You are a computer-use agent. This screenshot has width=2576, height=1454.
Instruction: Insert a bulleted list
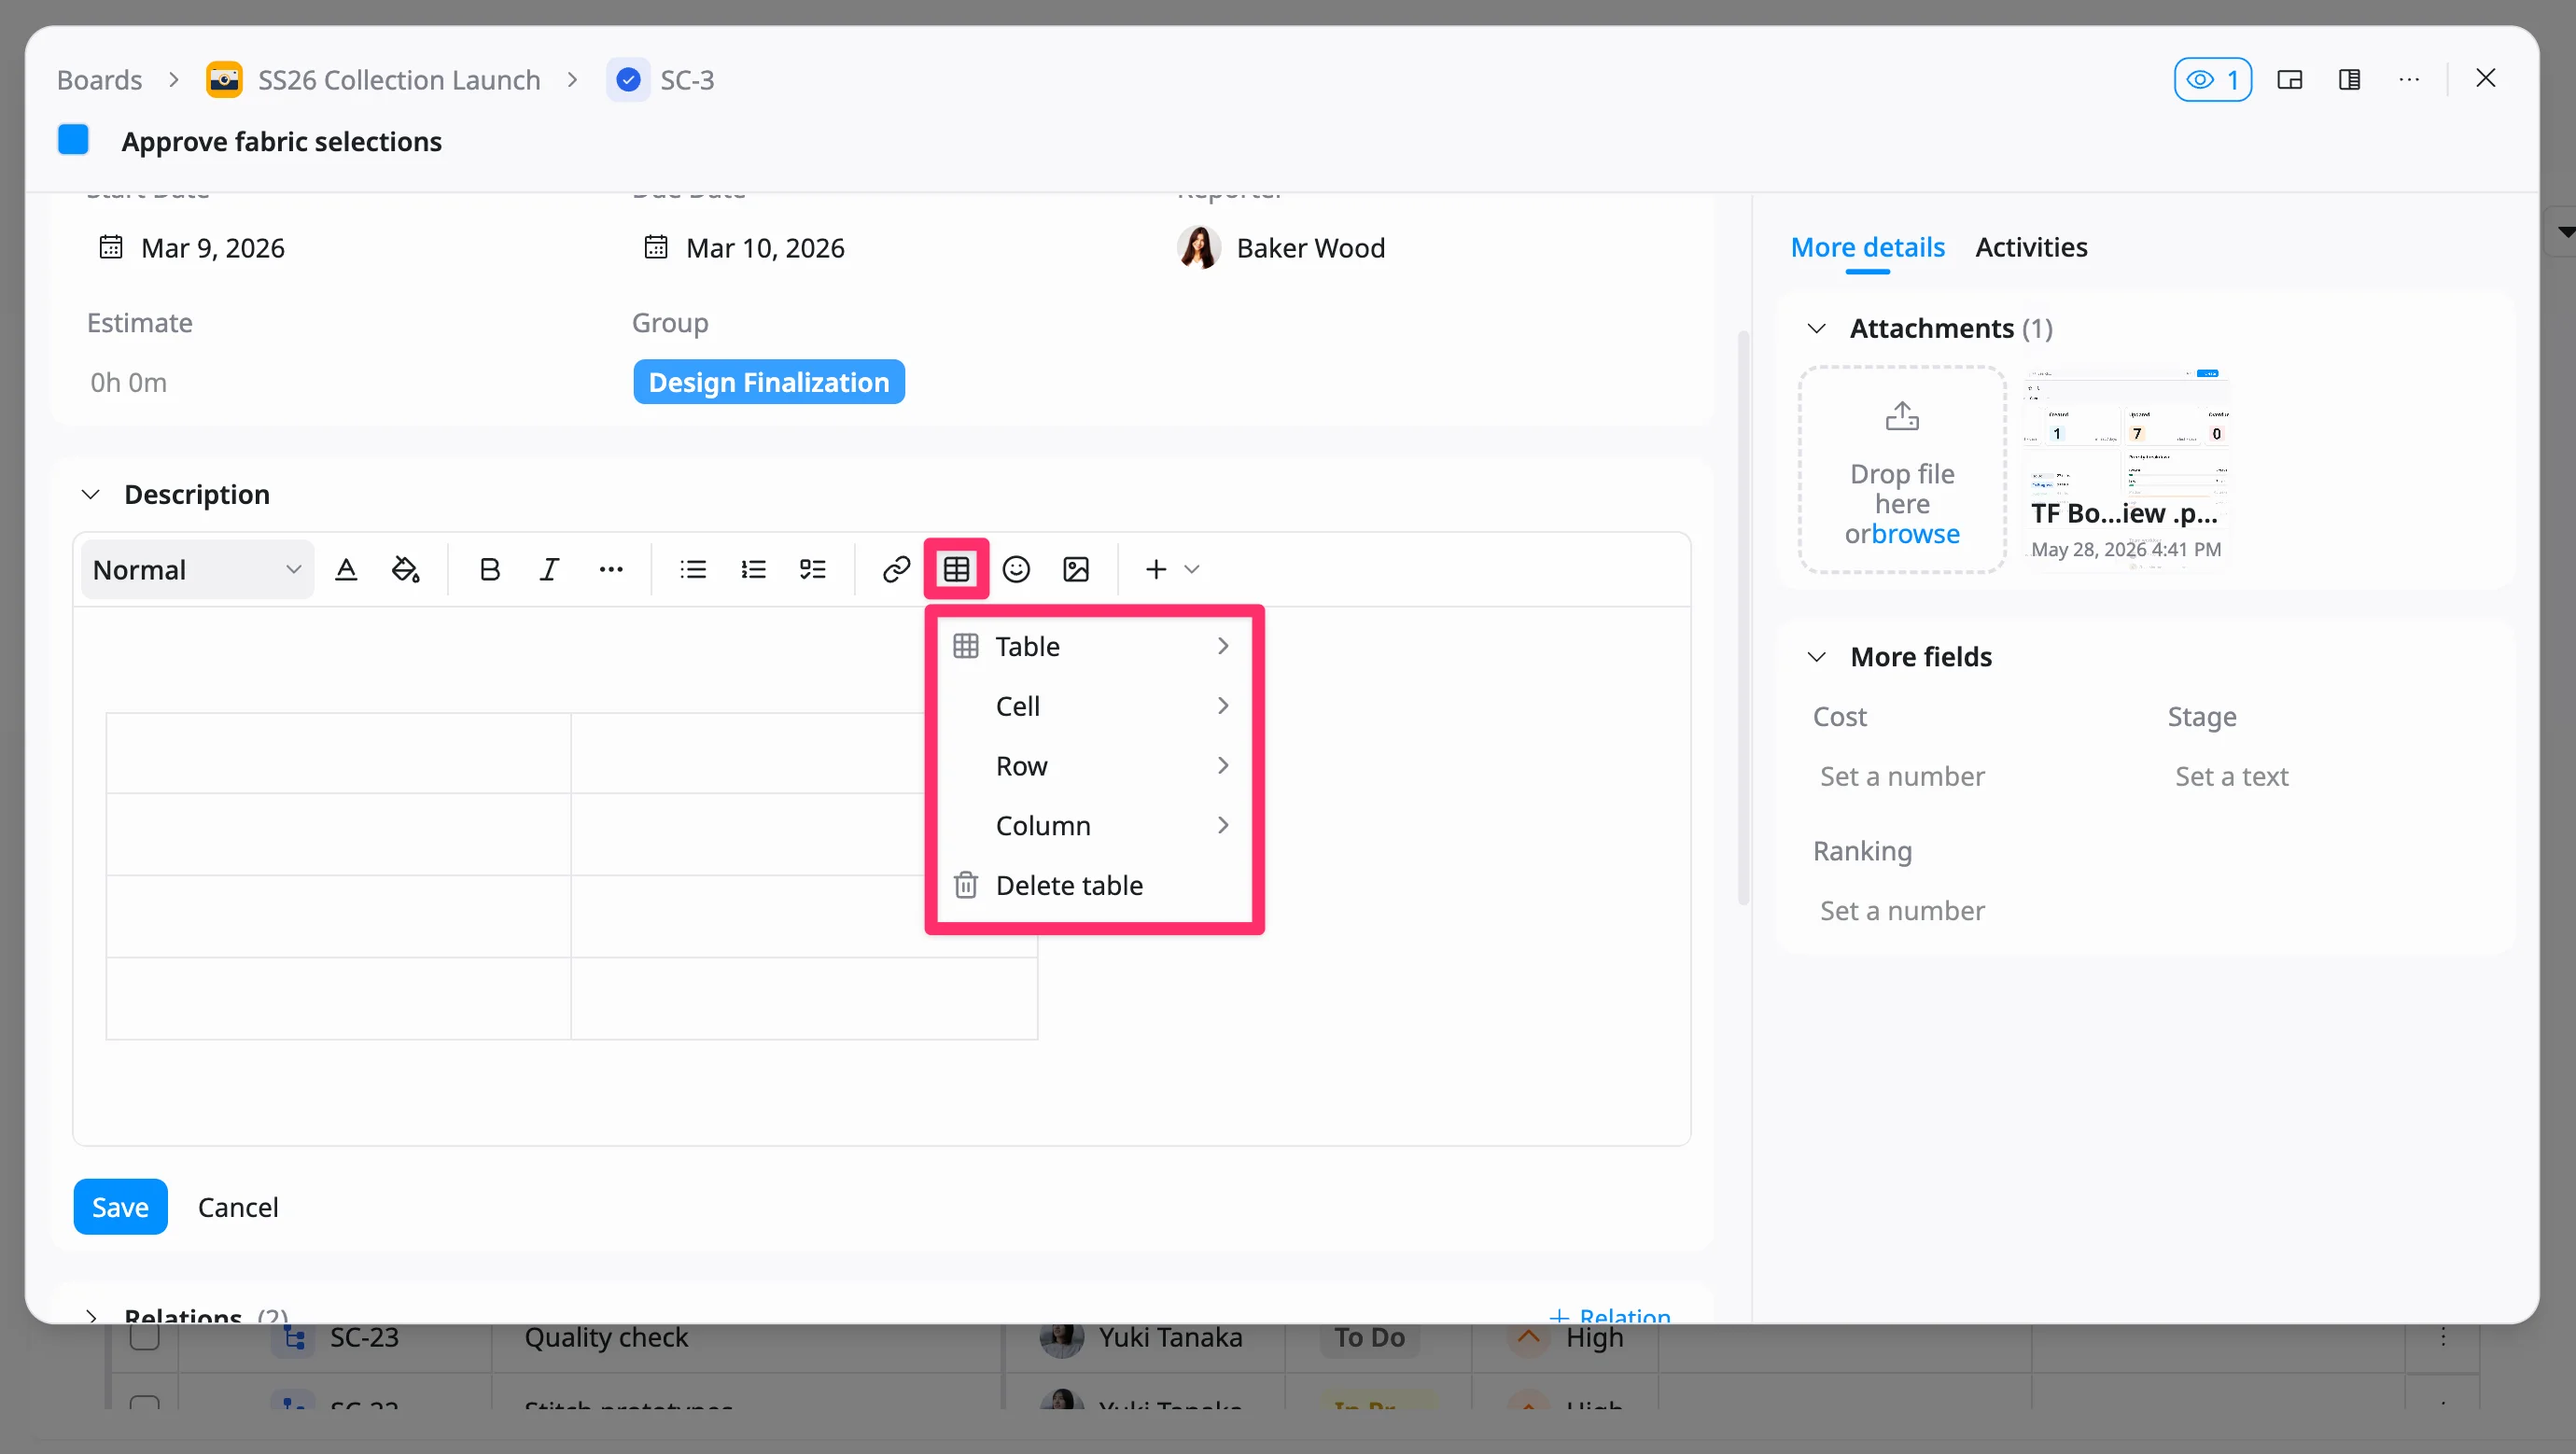693,570
